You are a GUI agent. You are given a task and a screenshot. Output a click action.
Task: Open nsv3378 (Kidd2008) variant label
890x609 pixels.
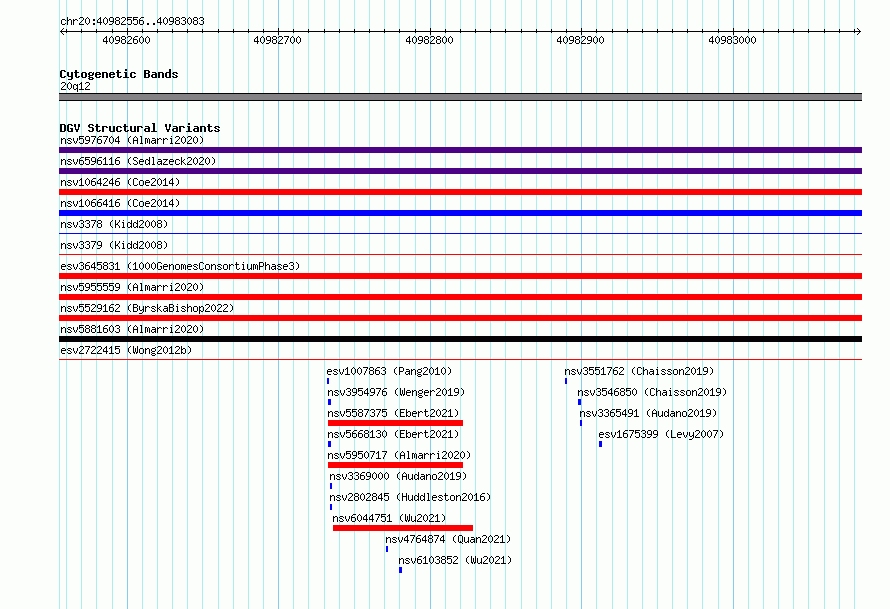click(x=114, y=224)
